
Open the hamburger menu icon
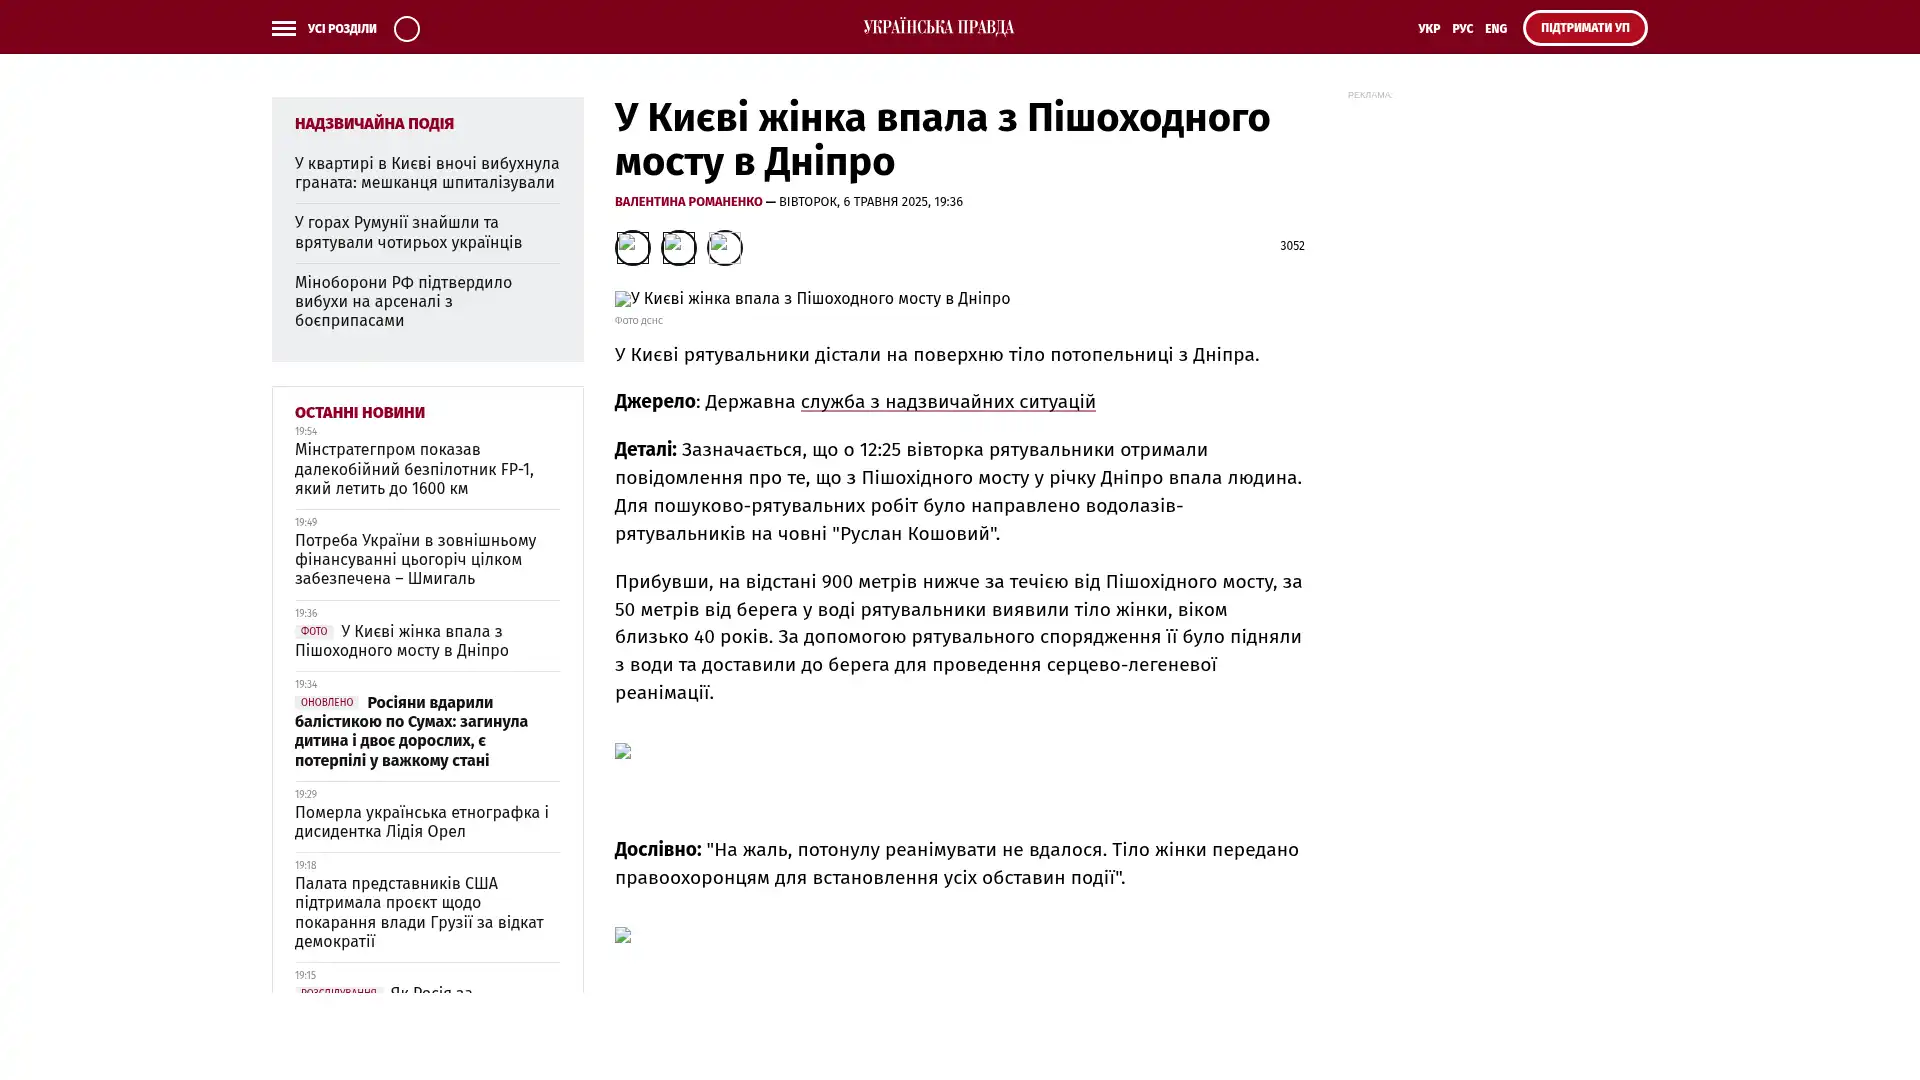pyautogui.click(x=283, y=29)
